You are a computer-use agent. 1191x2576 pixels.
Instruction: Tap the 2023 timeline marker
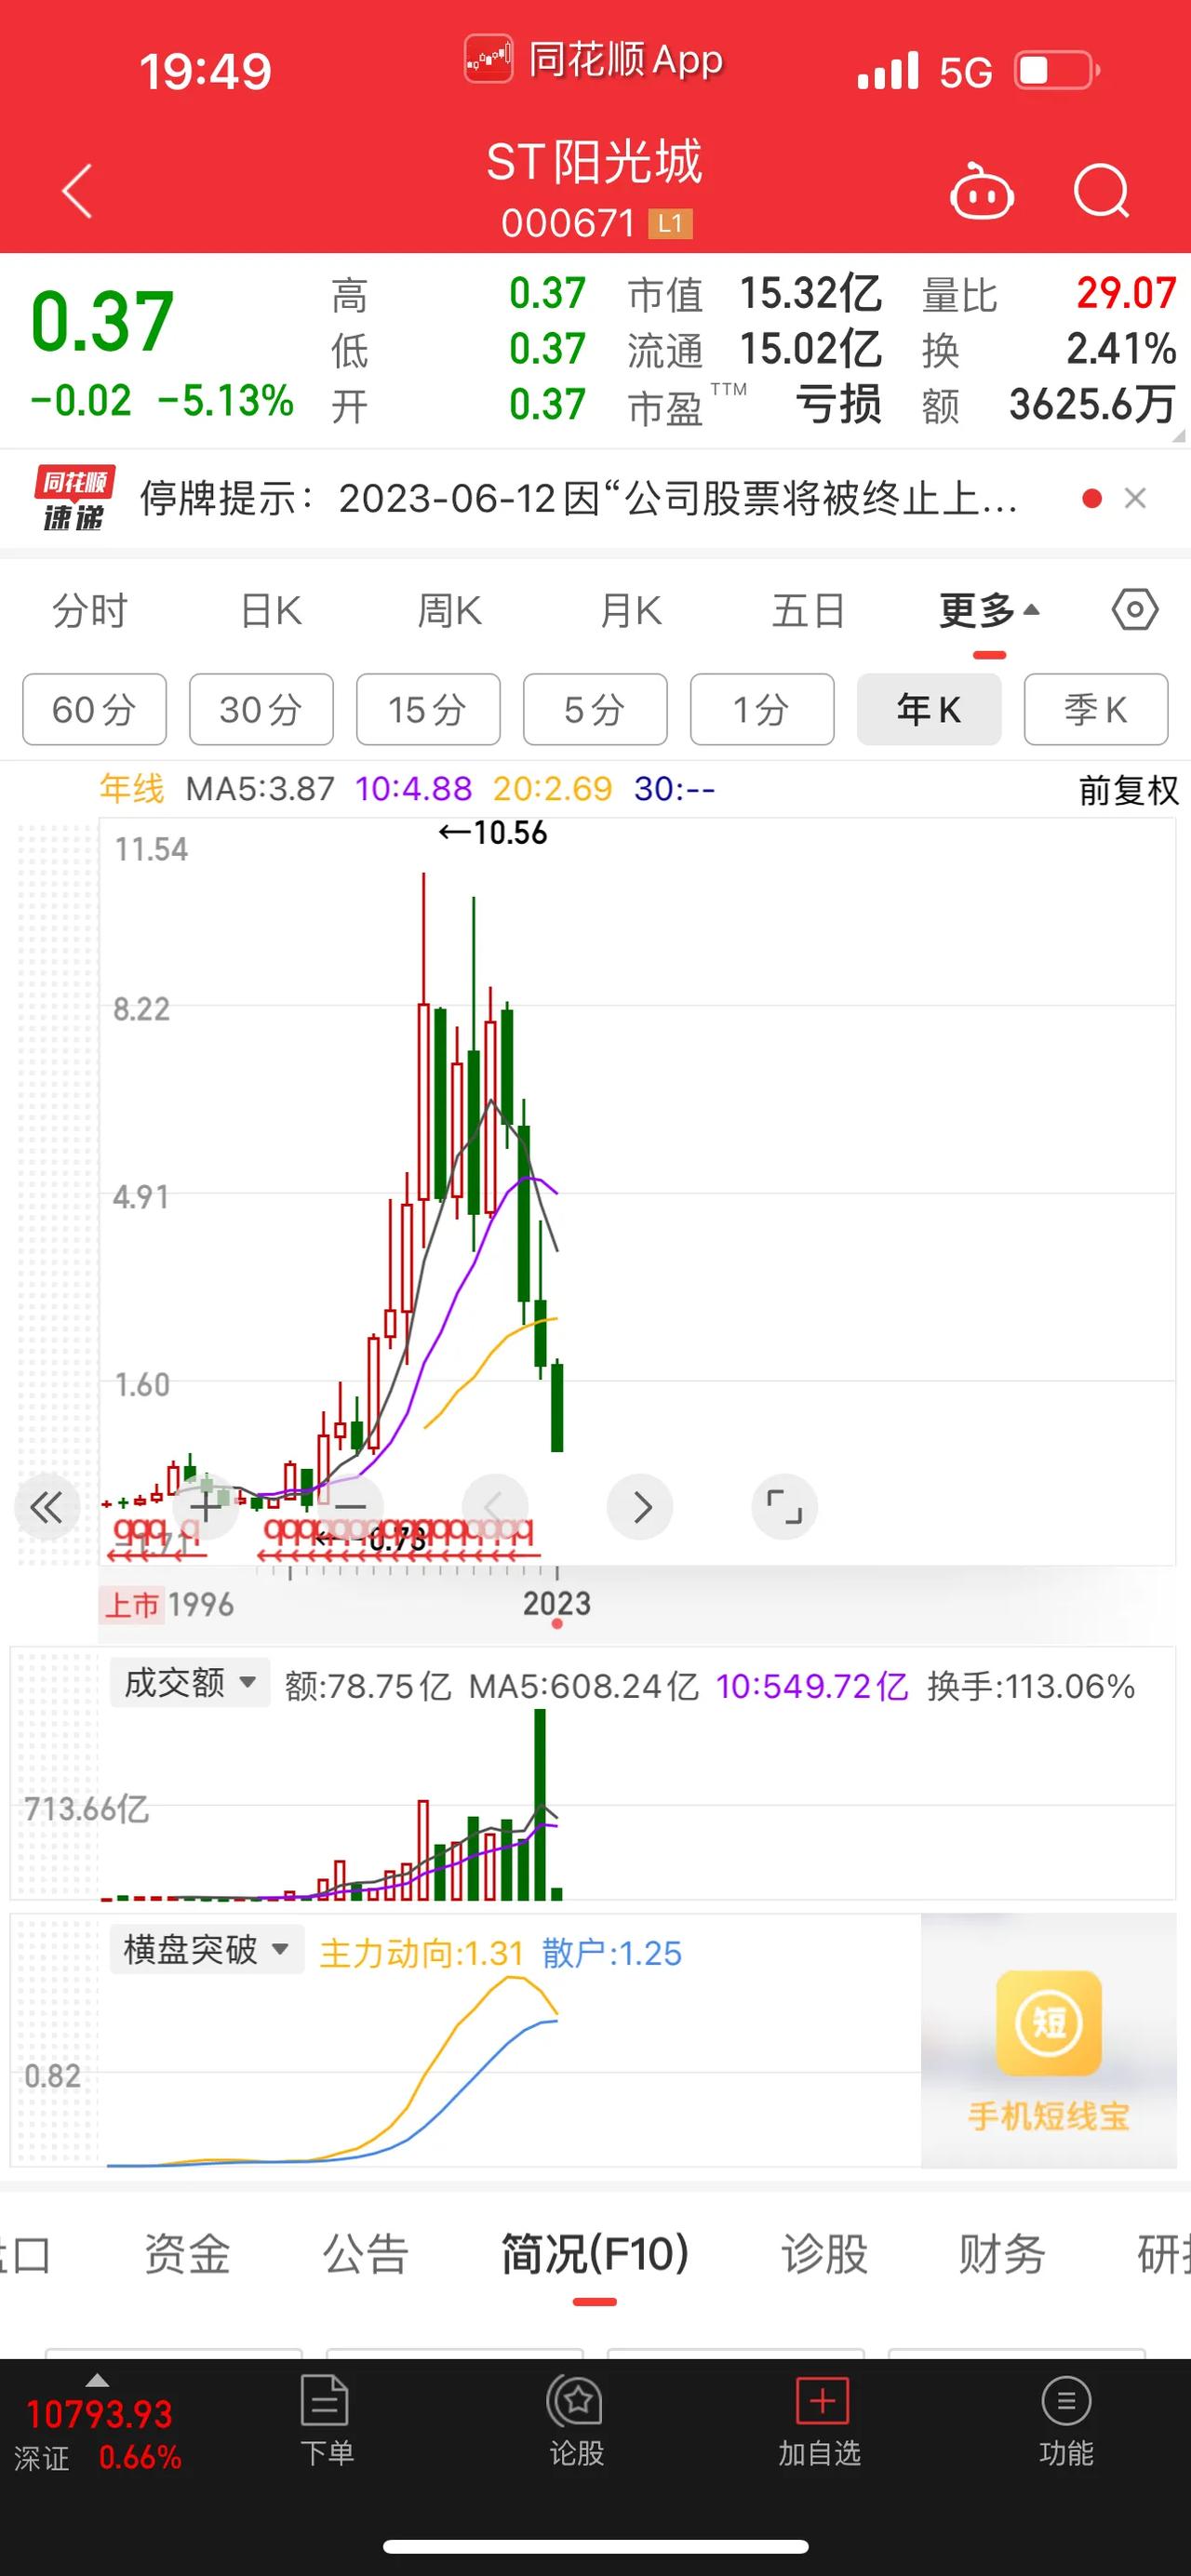pyautogui.click(x=557, y=1603)
